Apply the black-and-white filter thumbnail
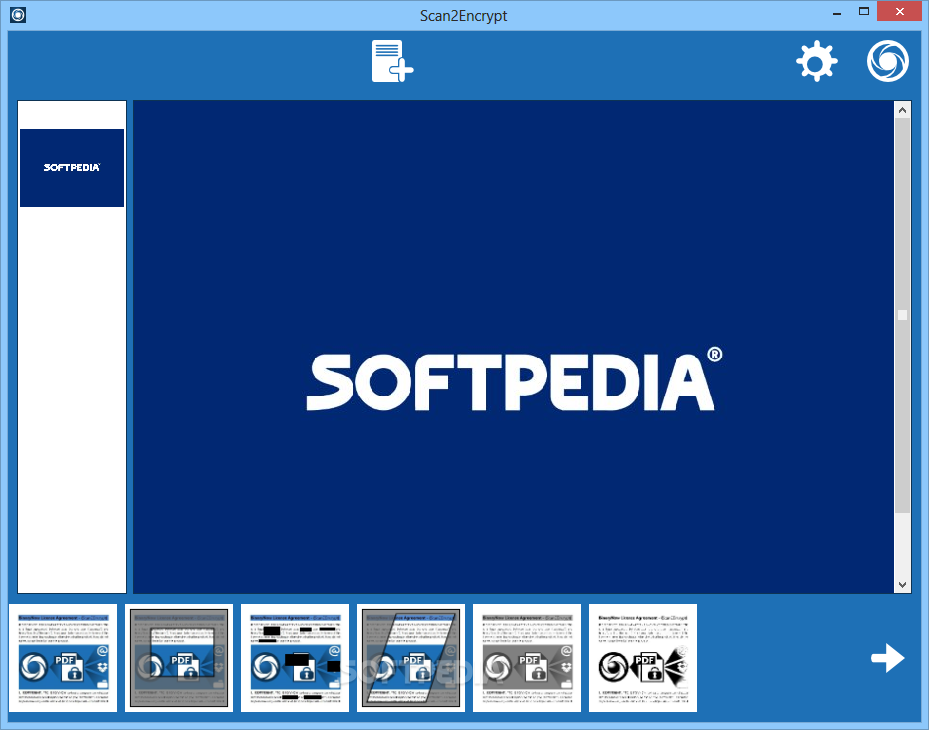Image resolution: width=929 pixels, height=730 pixels. (x=643, y=658)
